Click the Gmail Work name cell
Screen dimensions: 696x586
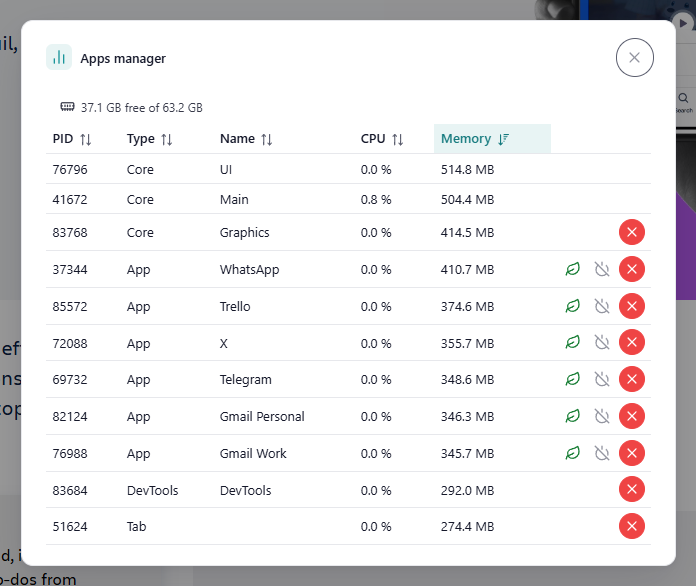coord(253,453)
